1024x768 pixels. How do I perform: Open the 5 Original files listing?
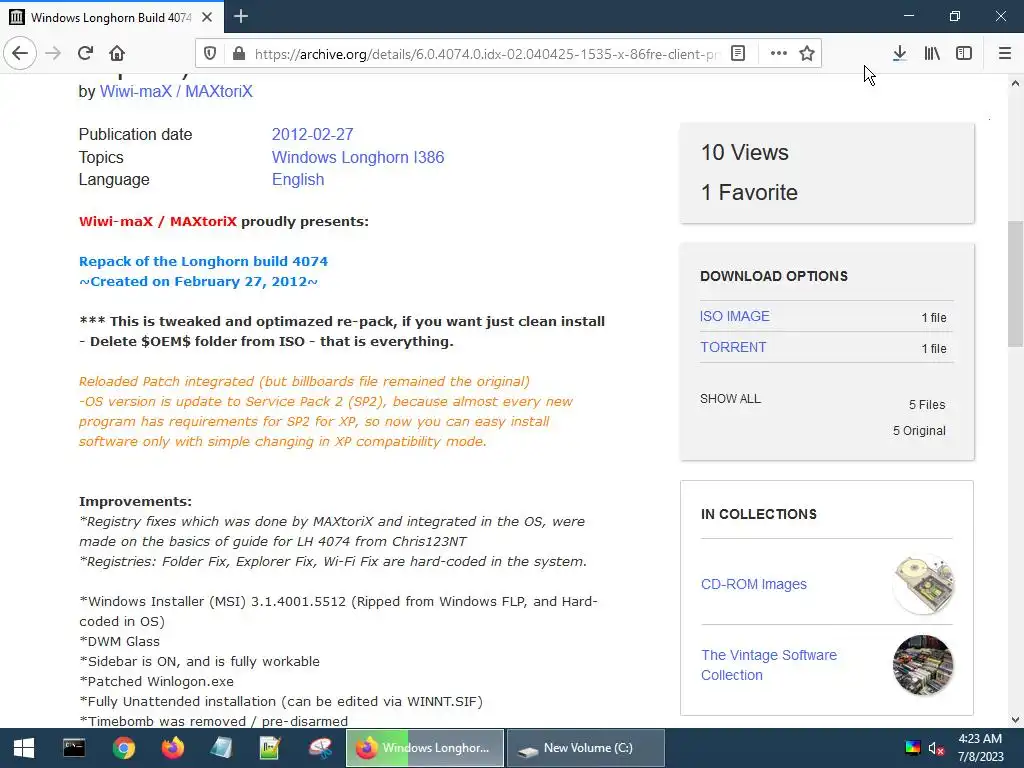pos(919,431)
